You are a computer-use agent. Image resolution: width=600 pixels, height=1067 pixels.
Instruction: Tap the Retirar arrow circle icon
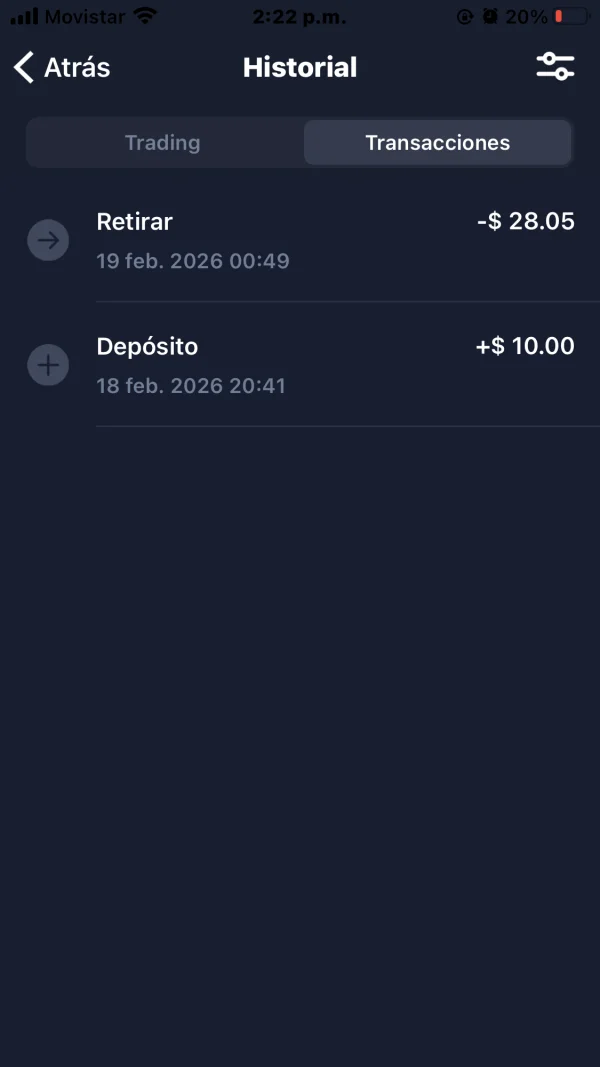click(48, 241)
